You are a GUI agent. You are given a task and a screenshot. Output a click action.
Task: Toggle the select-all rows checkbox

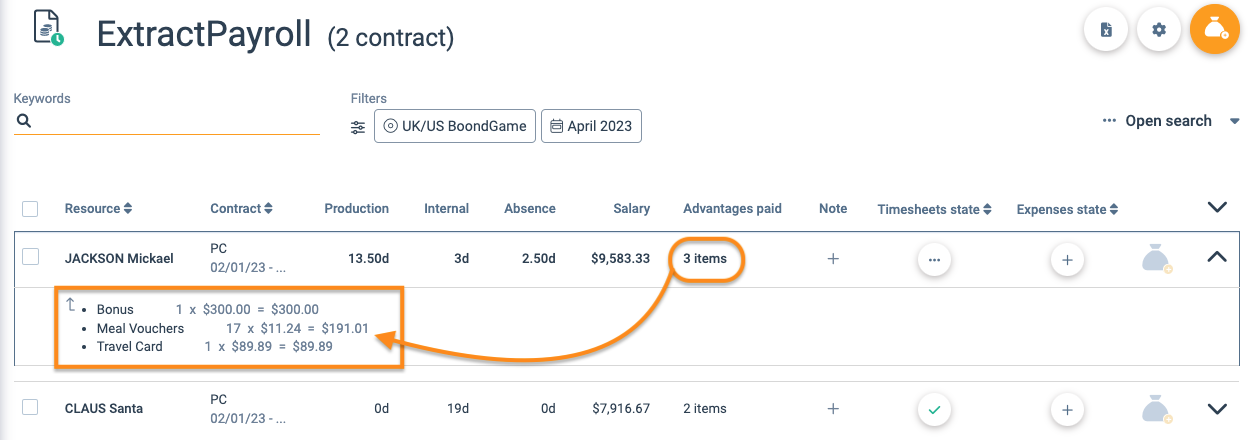(x=30, y=209)
